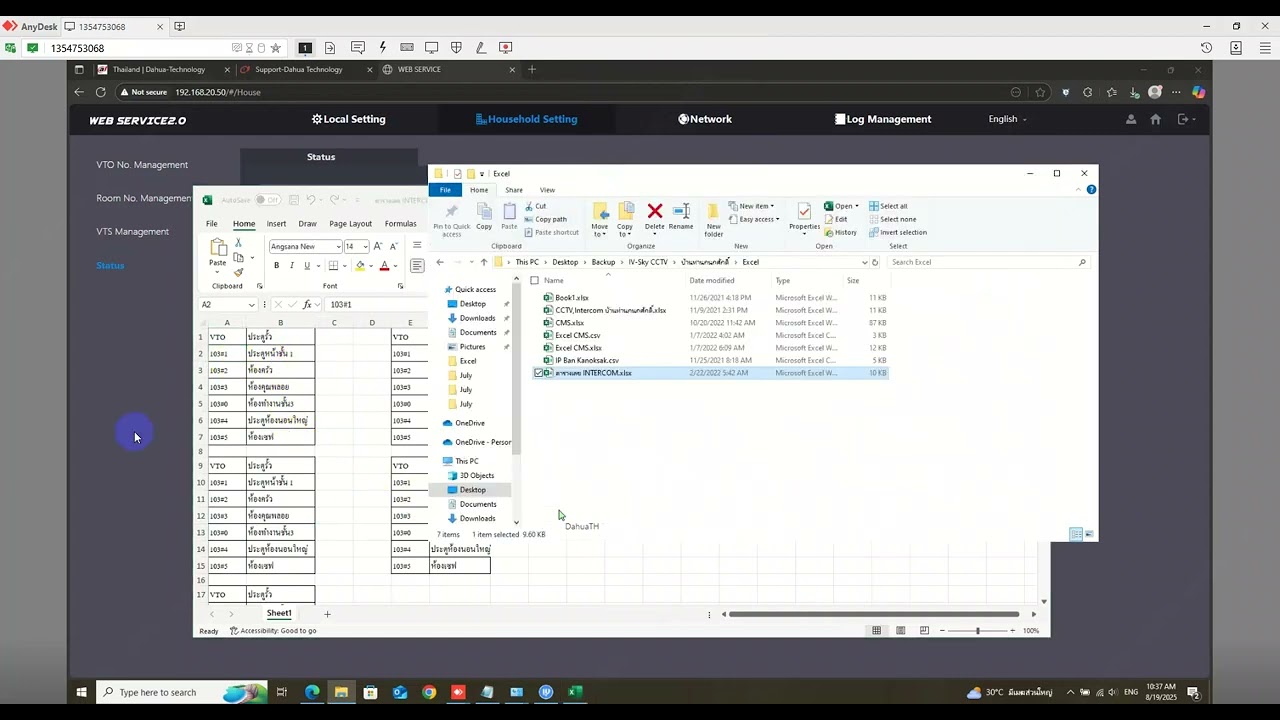Image resolution: width=1280 pixels, height=720 pixels.
Task: Toggle Excel AutoSave switch
Action: point(267,200)
